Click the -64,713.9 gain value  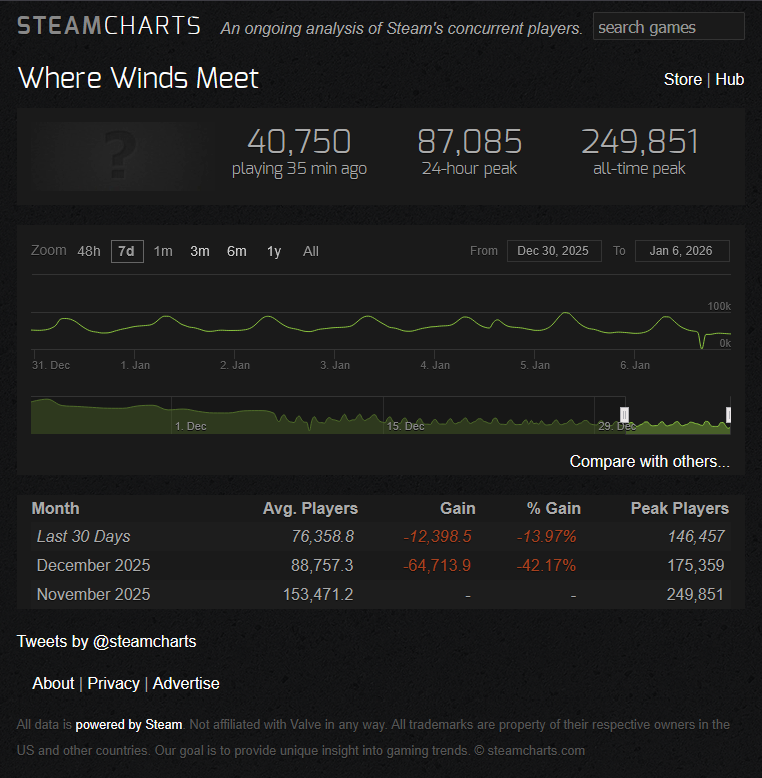437,565
